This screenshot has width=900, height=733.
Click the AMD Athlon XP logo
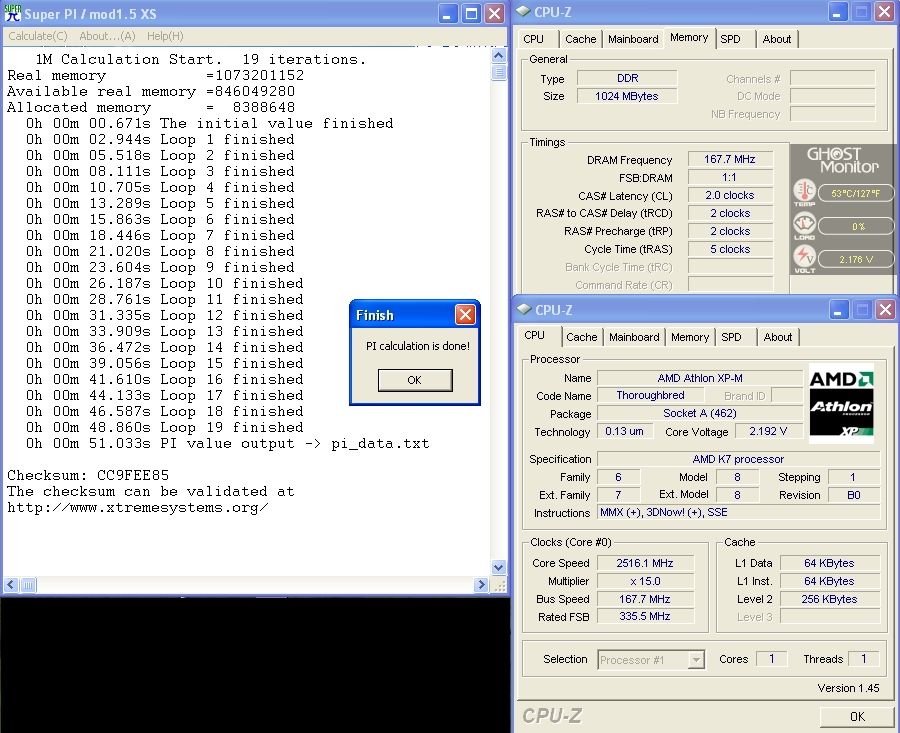coord(841,403)
